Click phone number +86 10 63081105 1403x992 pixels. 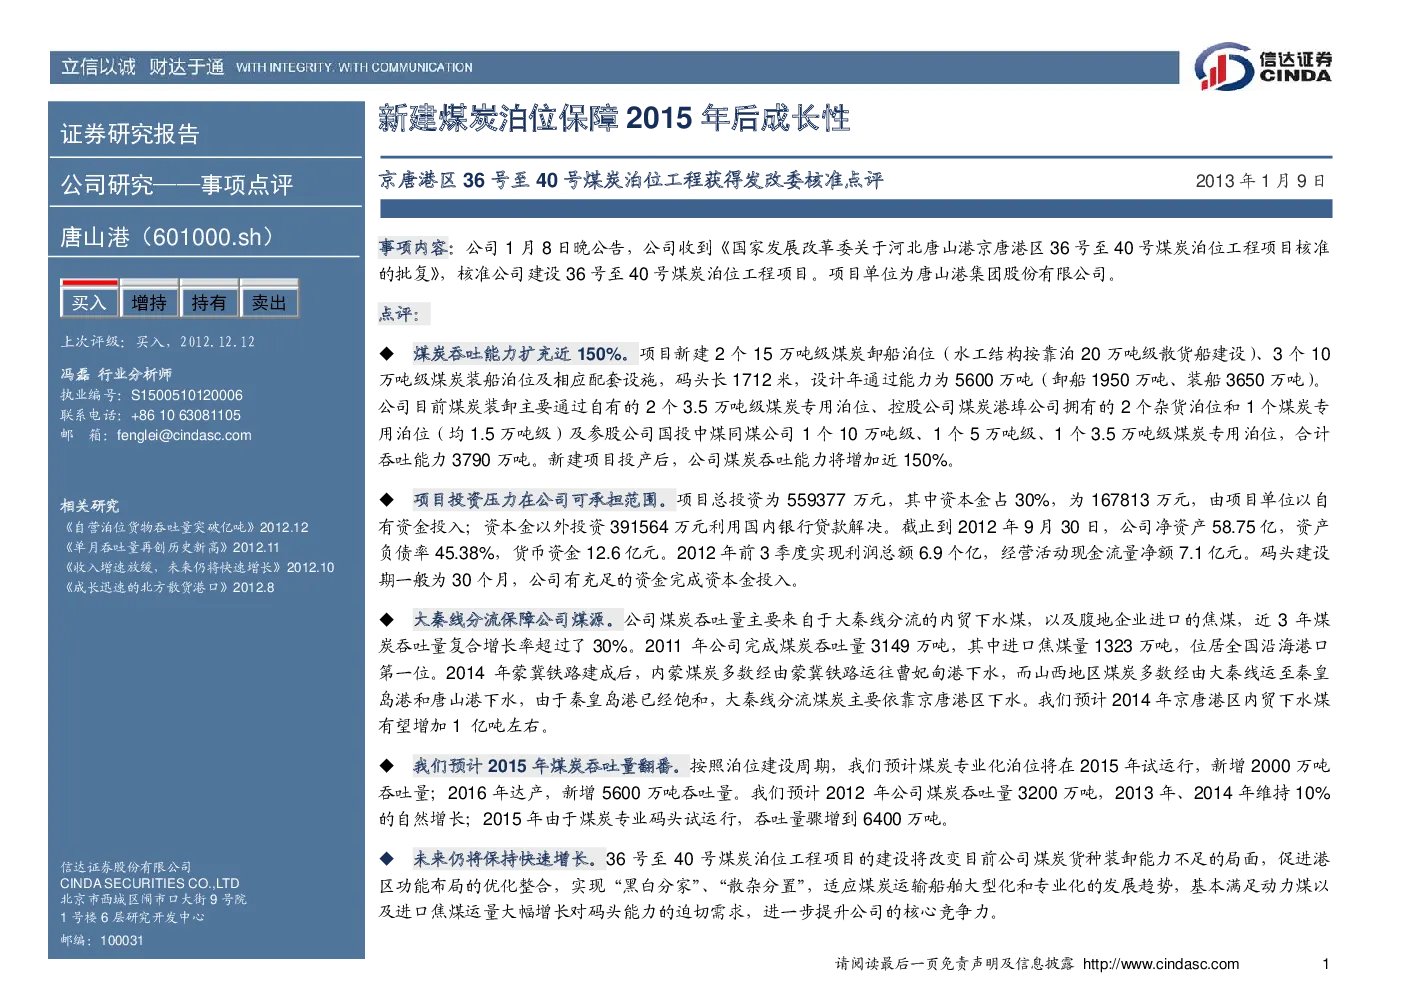186,415
